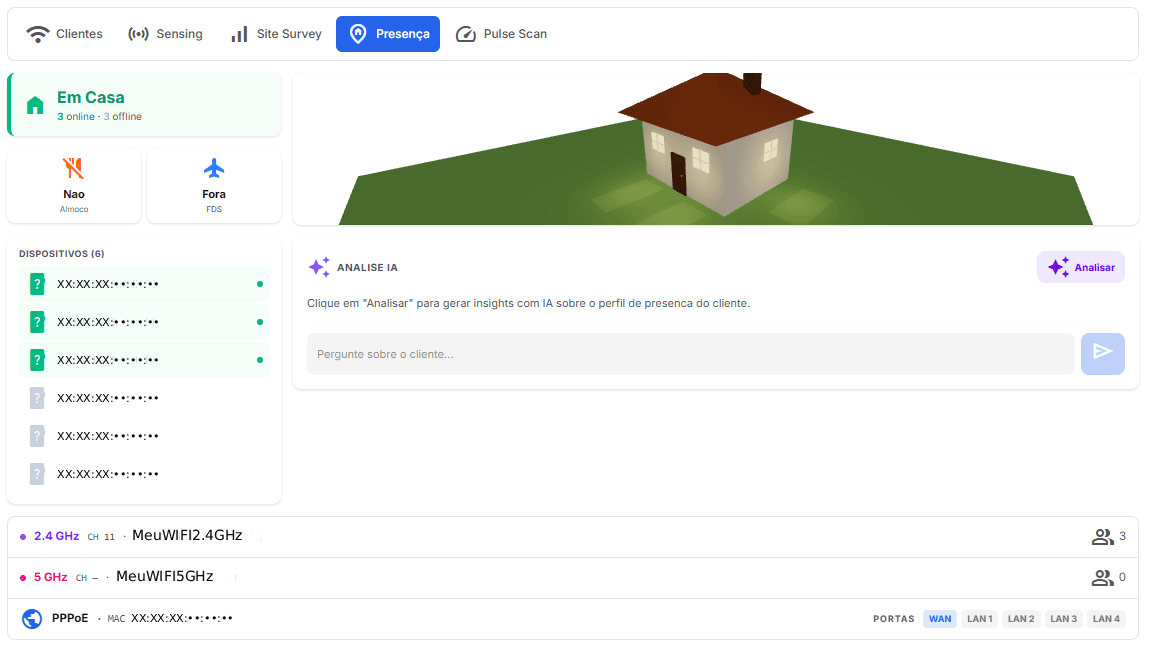This screenshot has height=666, width=1150.
Task: Click the clients icon on 5 GHz row
Action: pos(1102,578)
